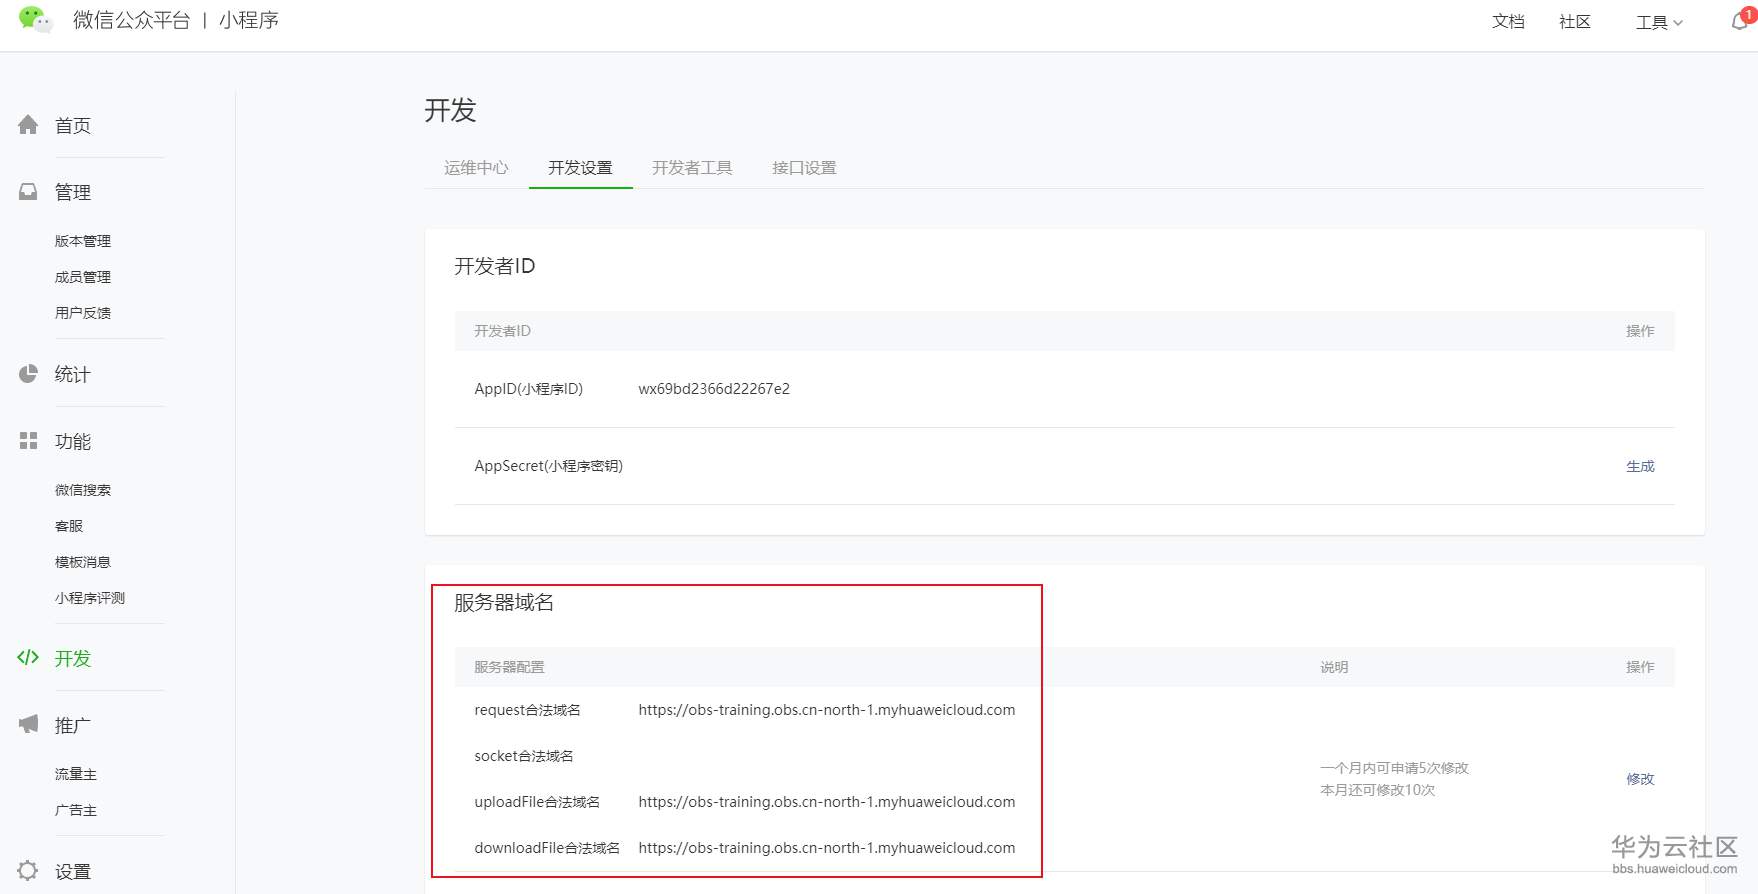
Task: Click the 微信公众平台 header title
Action: click(131, 20)
